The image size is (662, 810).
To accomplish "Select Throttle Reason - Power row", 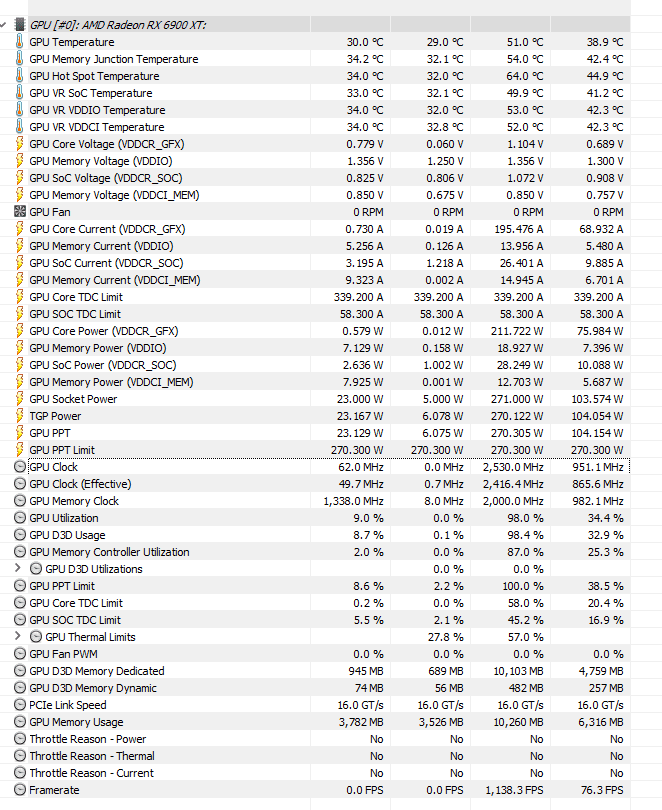I will click(x=315, y=739).
